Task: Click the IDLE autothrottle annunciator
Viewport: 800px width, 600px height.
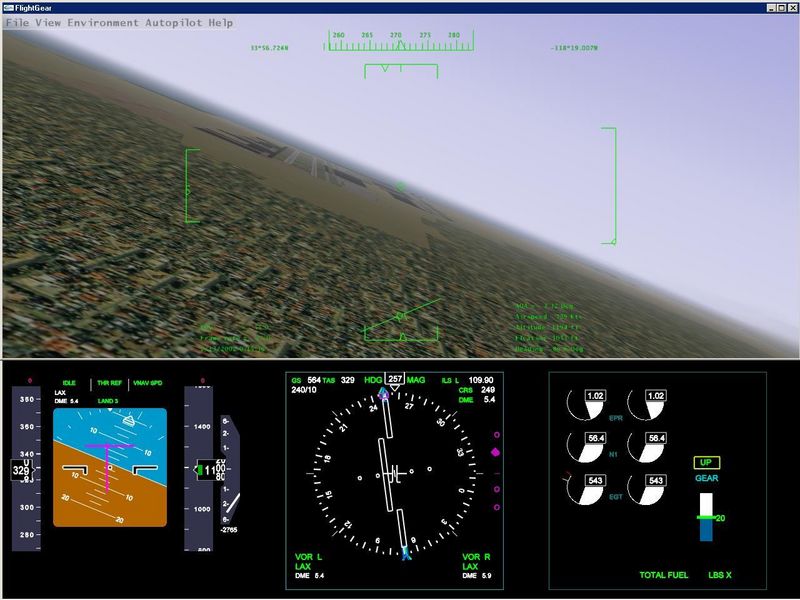Action: [x=69, y=383]
